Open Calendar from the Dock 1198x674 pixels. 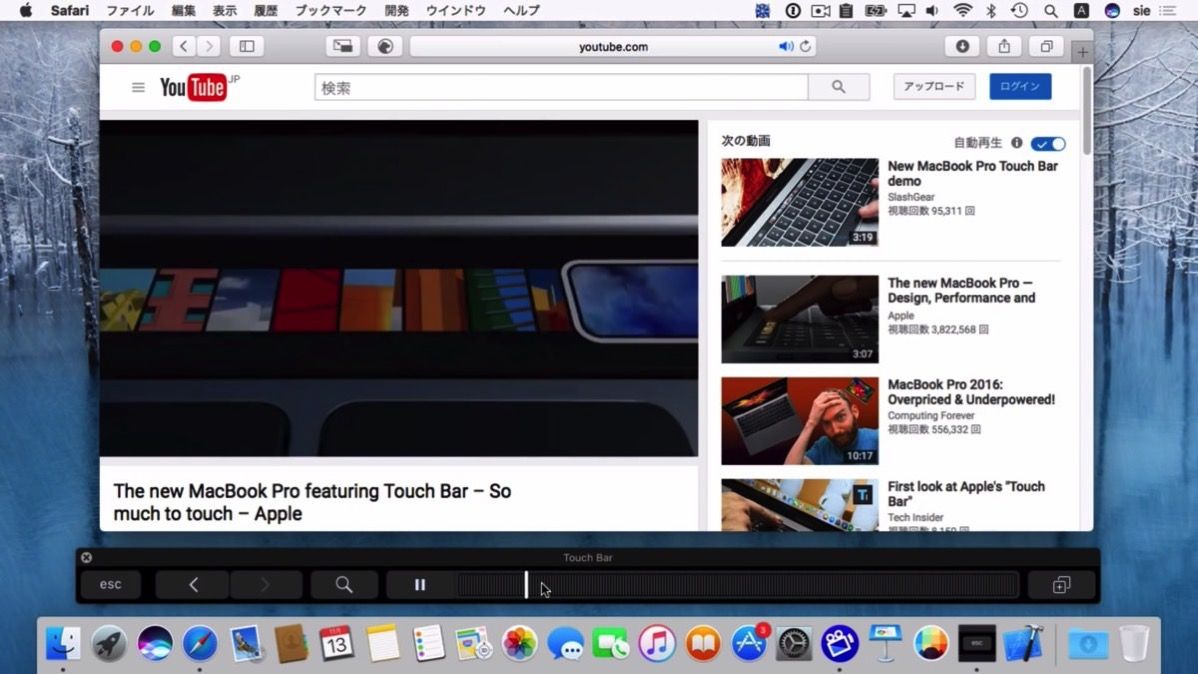coord(337,642)
